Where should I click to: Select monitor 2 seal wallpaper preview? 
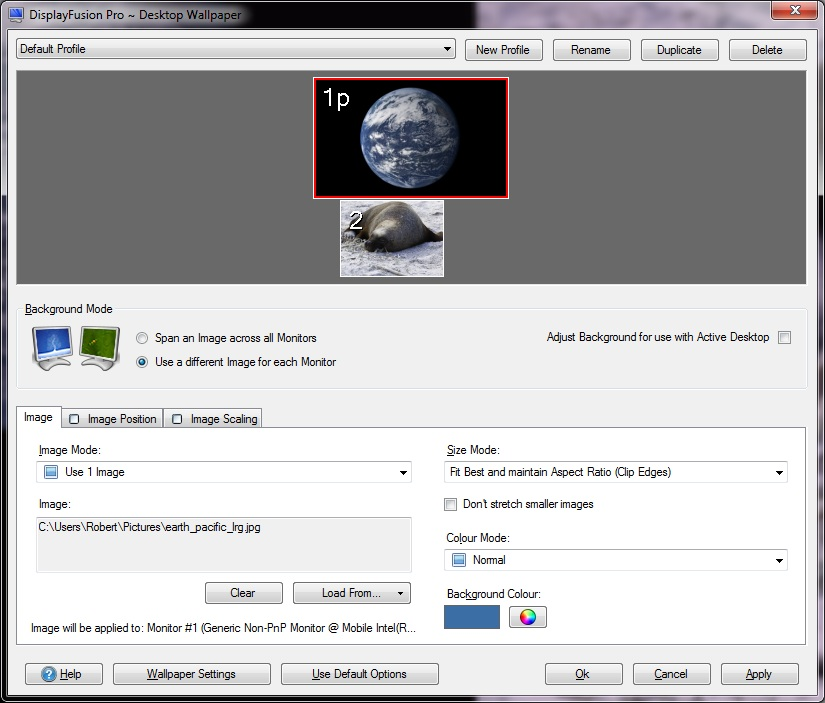click(x=392, y=238)
